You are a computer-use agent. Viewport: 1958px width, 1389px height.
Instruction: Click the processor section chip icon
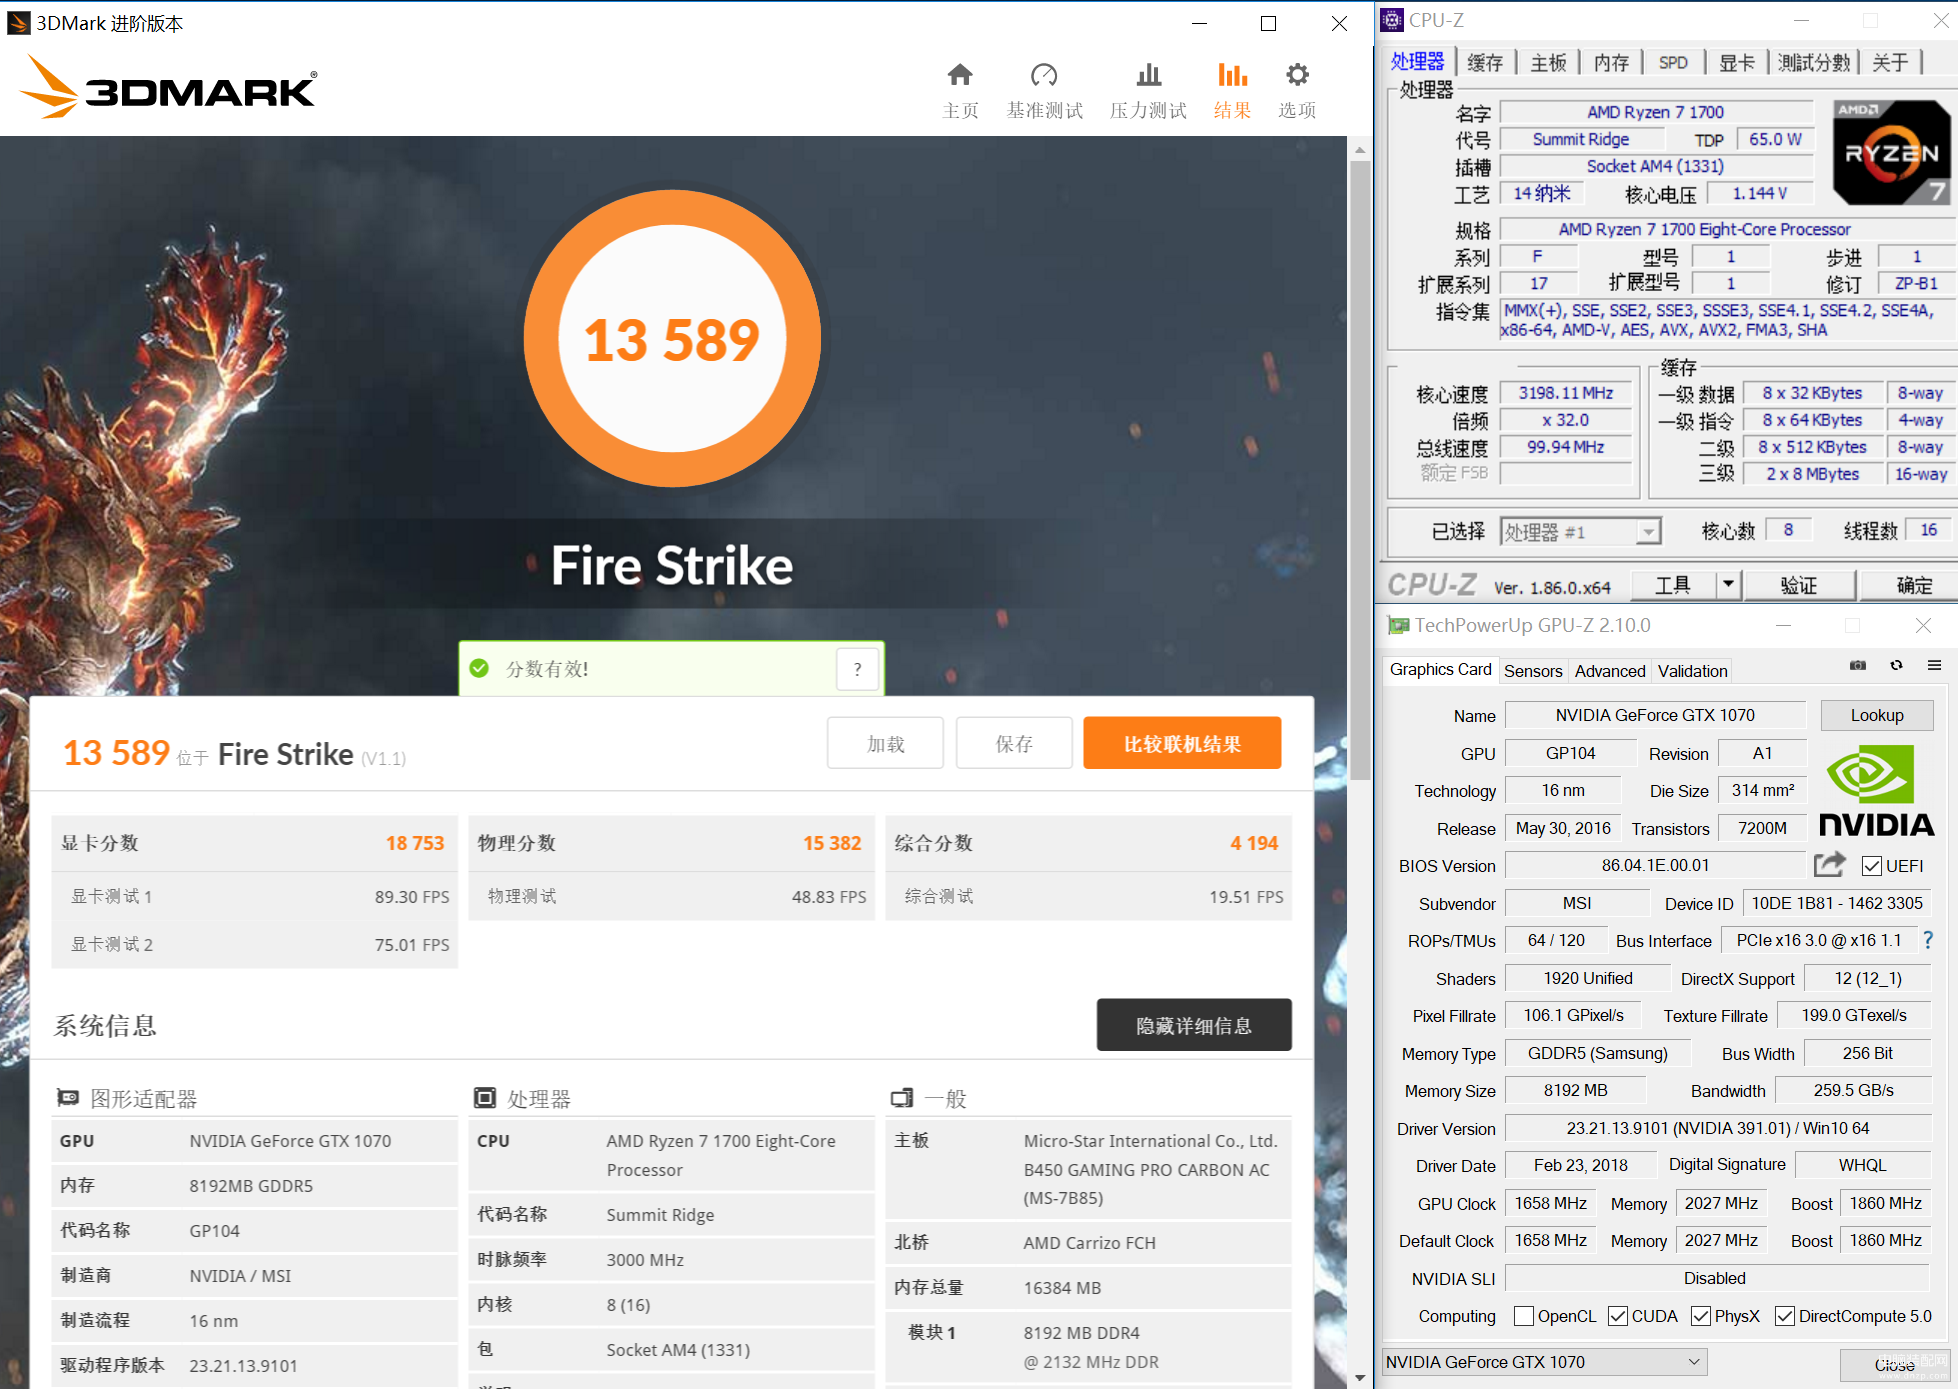[485, 1098]
